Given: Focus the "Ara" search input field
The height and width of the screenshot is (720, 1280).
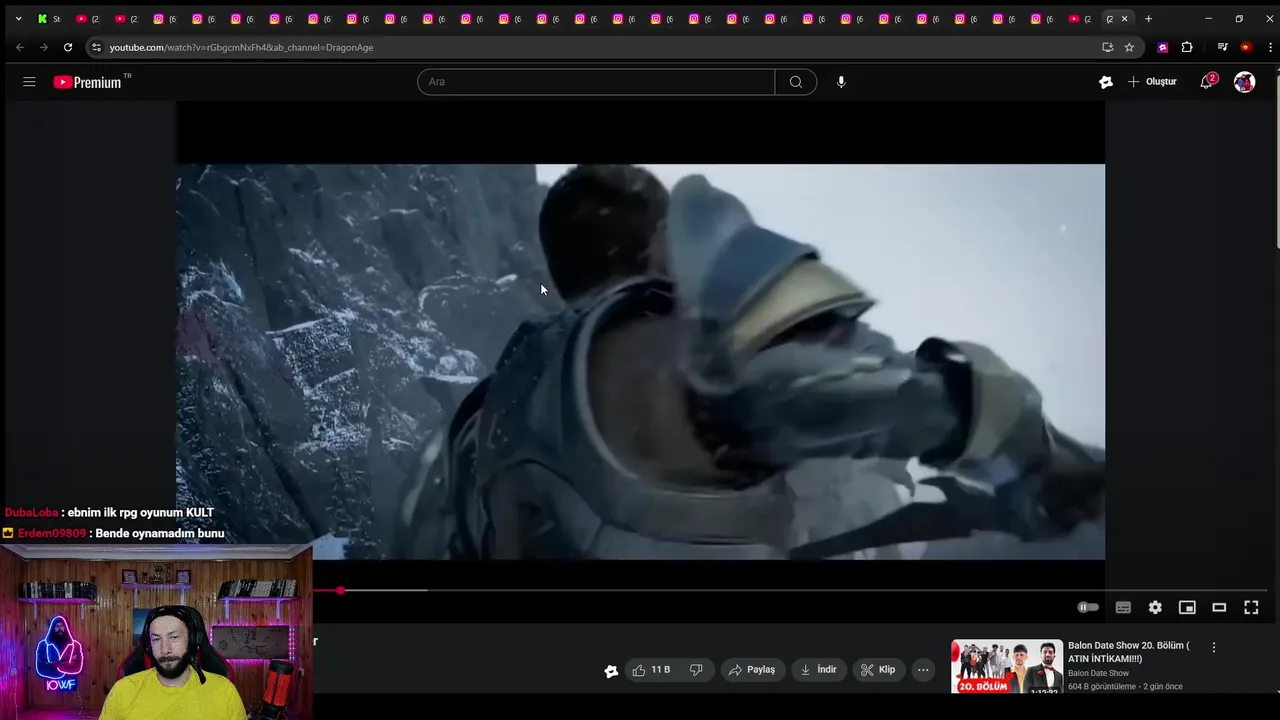Looking at the screenshot, I should pyautogui.click(x=596, y=82).
